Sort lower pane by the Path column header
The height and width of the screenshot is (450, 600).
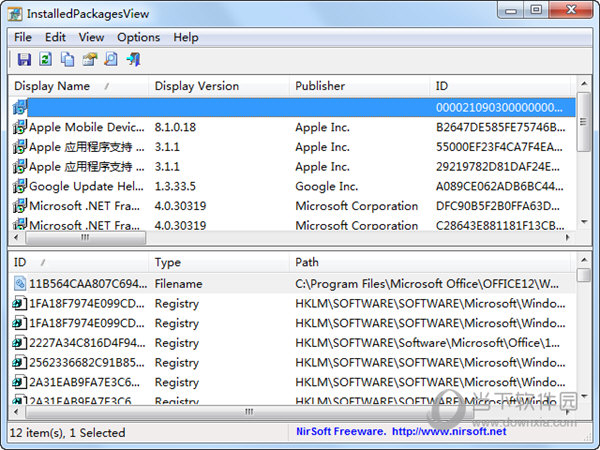pyautogui.click(x=430, y=262)
